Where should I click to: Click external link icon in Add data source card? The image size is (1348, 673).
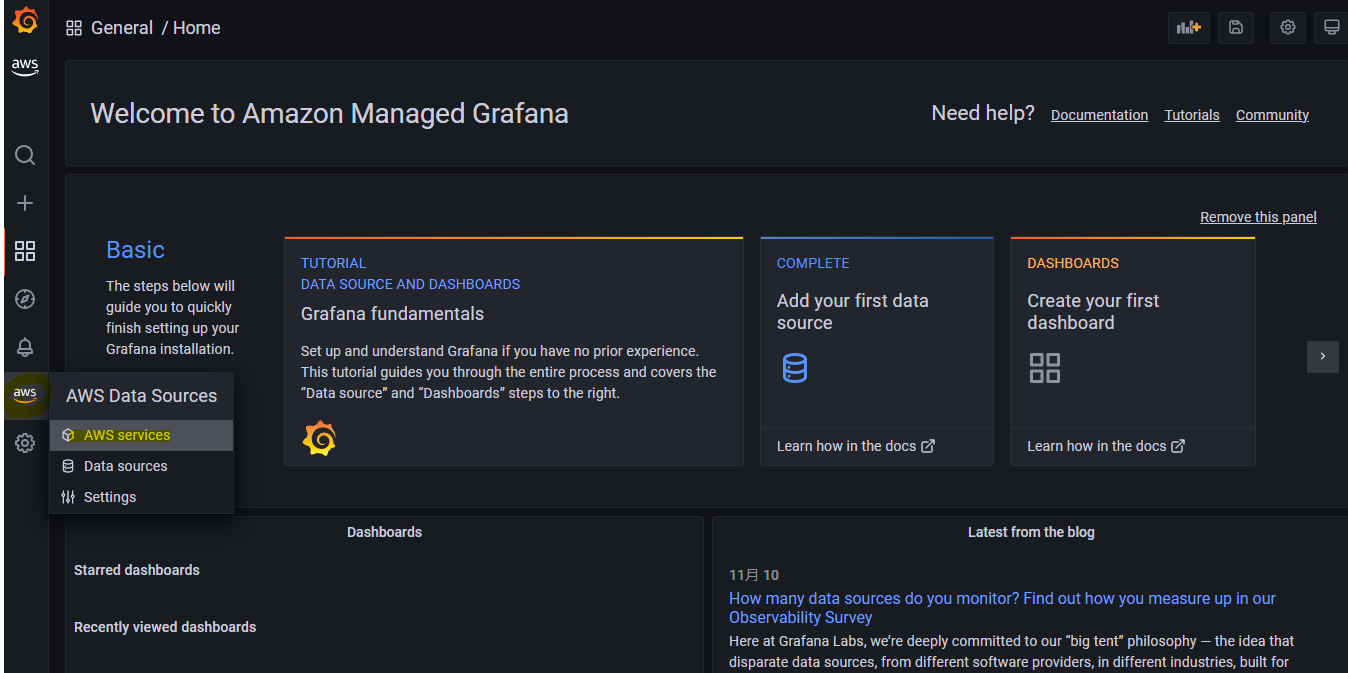tap(928, 446)
